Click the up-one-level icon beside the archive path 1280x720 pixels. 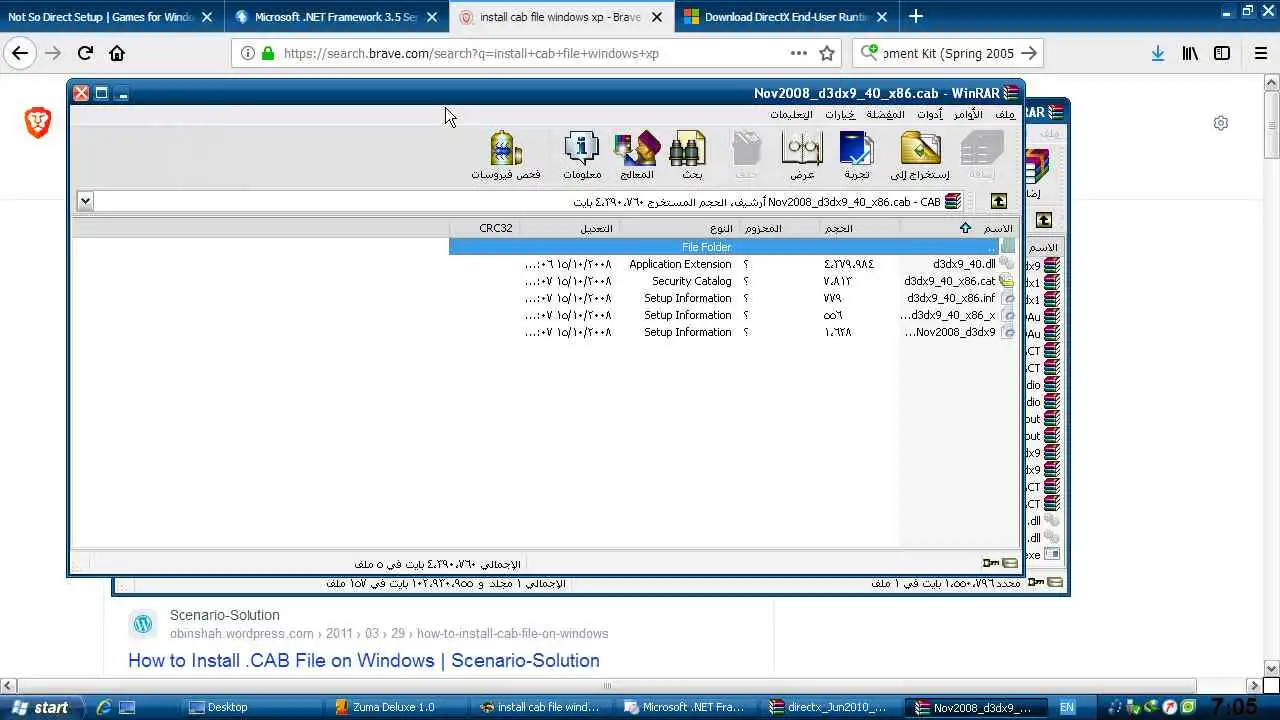(x=999, y=201)
